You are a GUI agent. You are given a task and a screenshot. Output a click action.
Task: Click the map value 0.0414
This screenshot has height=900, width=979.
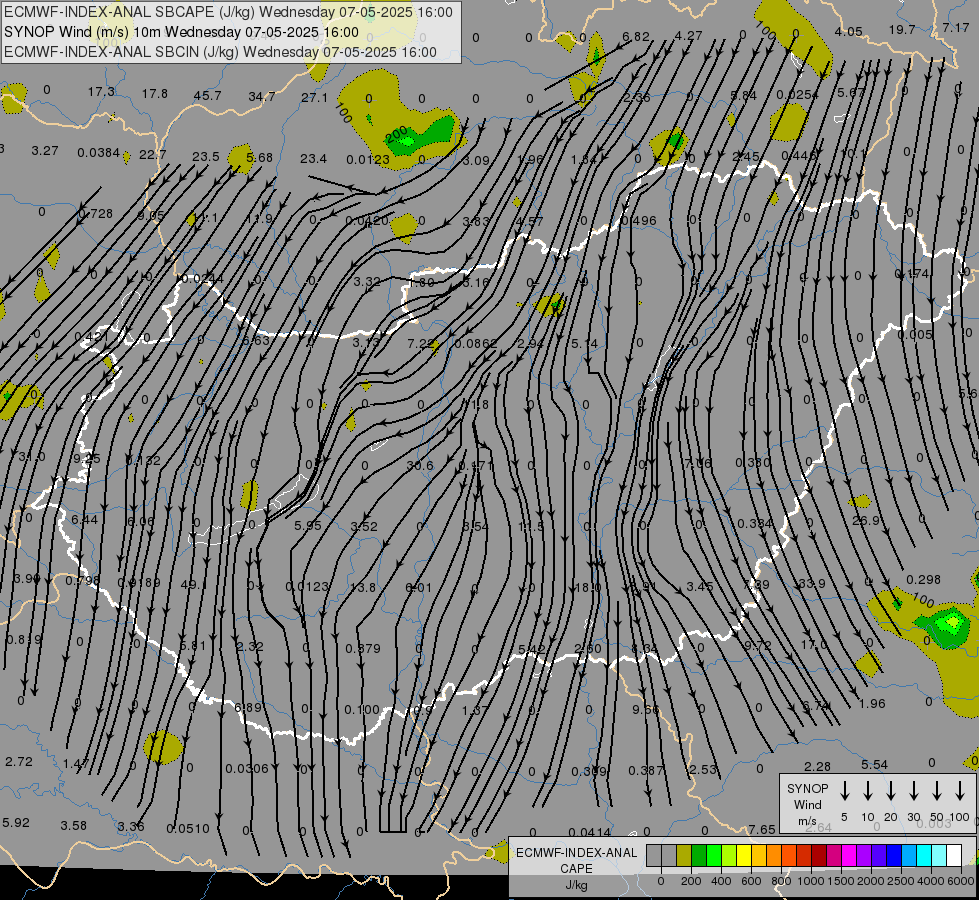click(590, 832)
